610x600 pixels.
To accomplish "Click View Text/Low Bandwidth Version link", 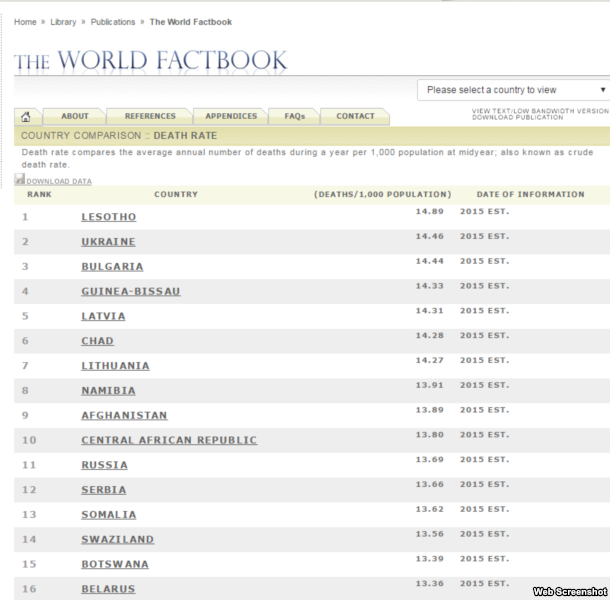I will click(540, 111).
